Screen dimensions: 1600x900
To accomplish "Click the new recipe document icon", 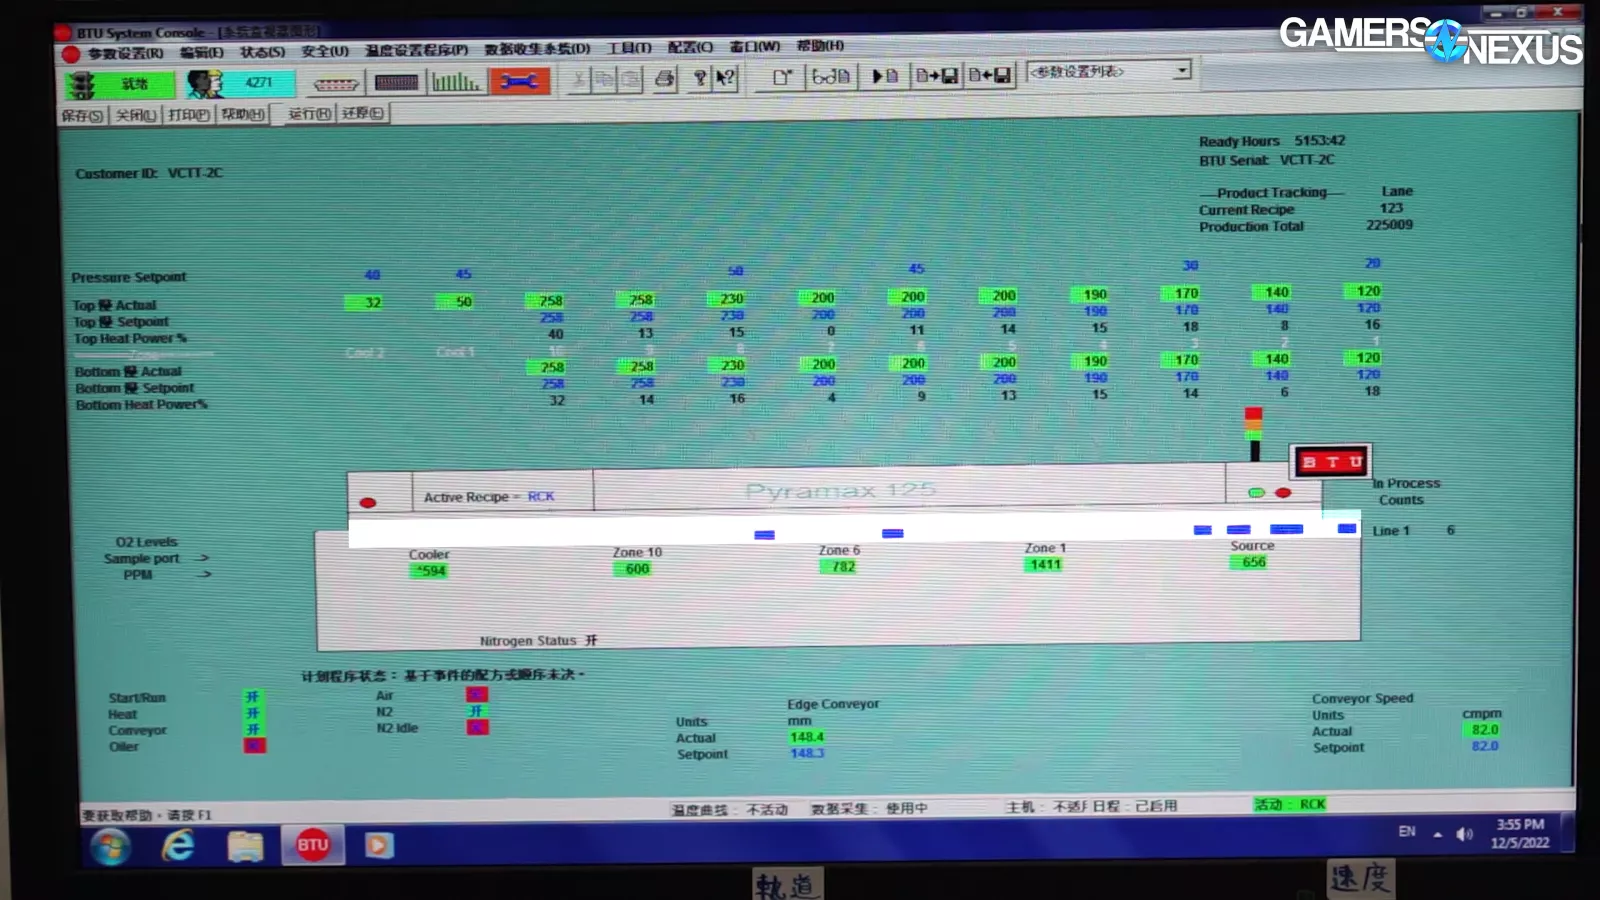I will coord(782,77).
